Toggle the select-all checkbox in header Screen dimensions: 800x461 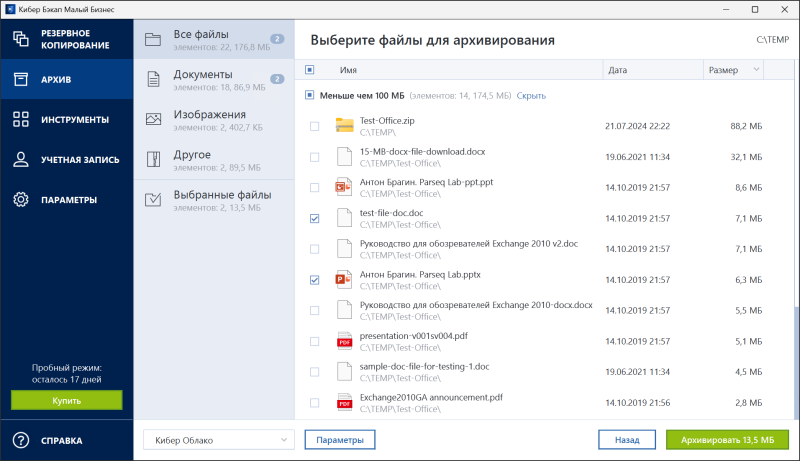point(309,70)
